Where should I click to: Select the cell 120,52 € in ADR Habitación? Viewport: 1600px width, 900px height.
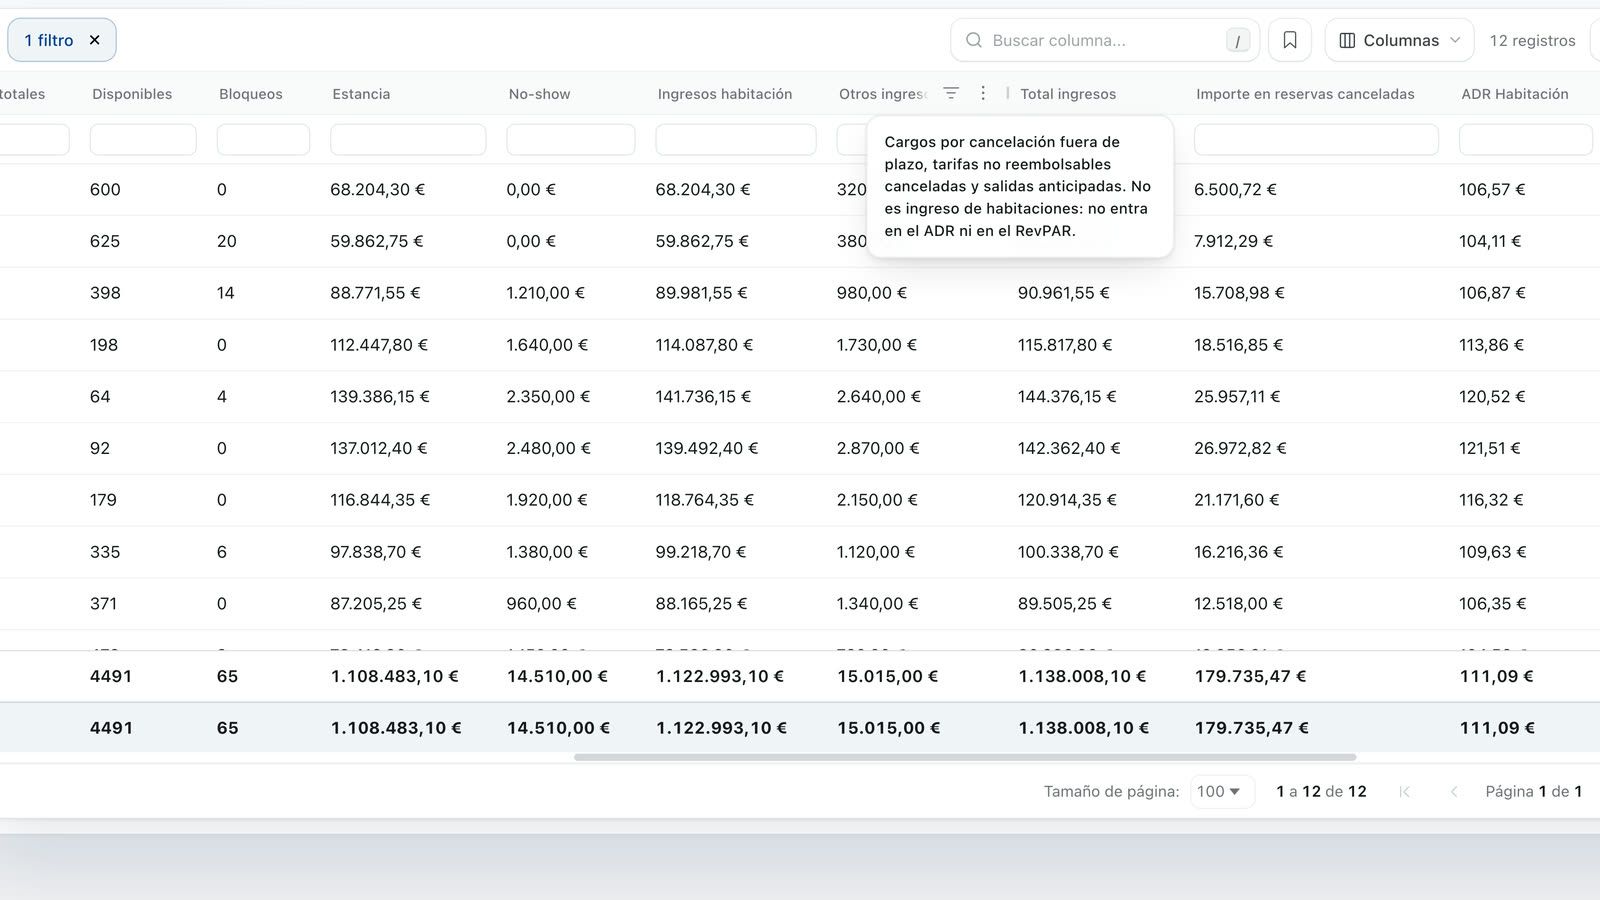click(1491, 397)
